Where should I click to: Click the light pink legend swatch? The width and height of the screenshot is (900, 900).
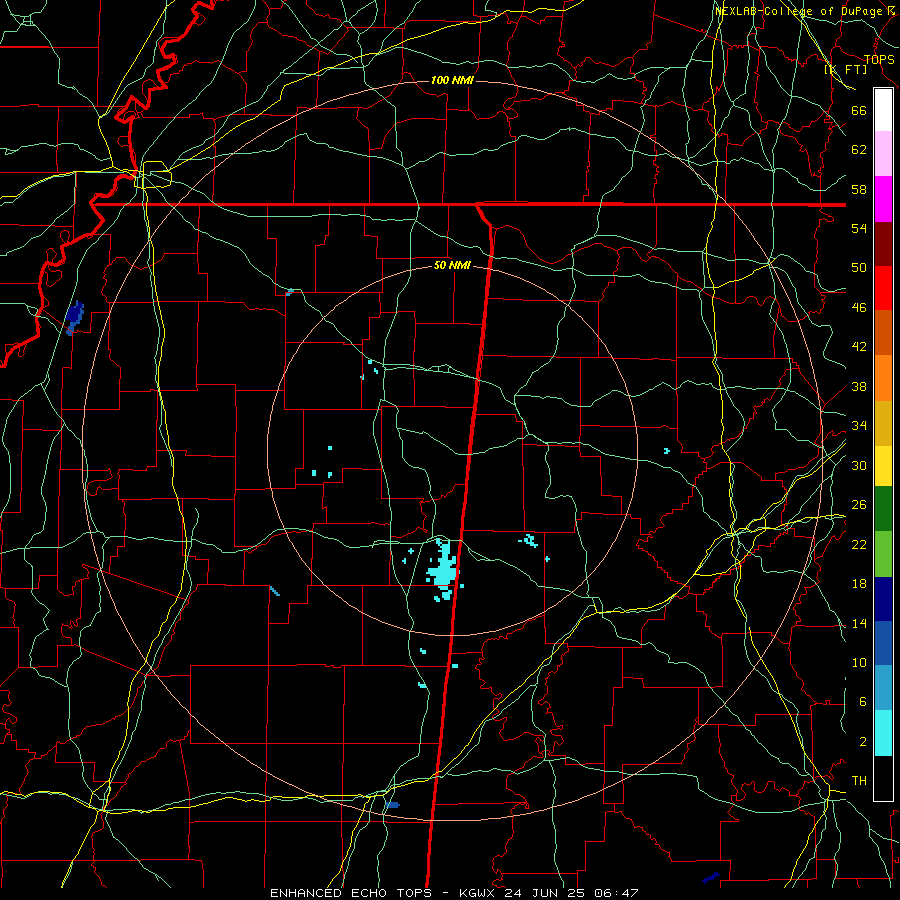pyautogui.click(x=883, y=153)
